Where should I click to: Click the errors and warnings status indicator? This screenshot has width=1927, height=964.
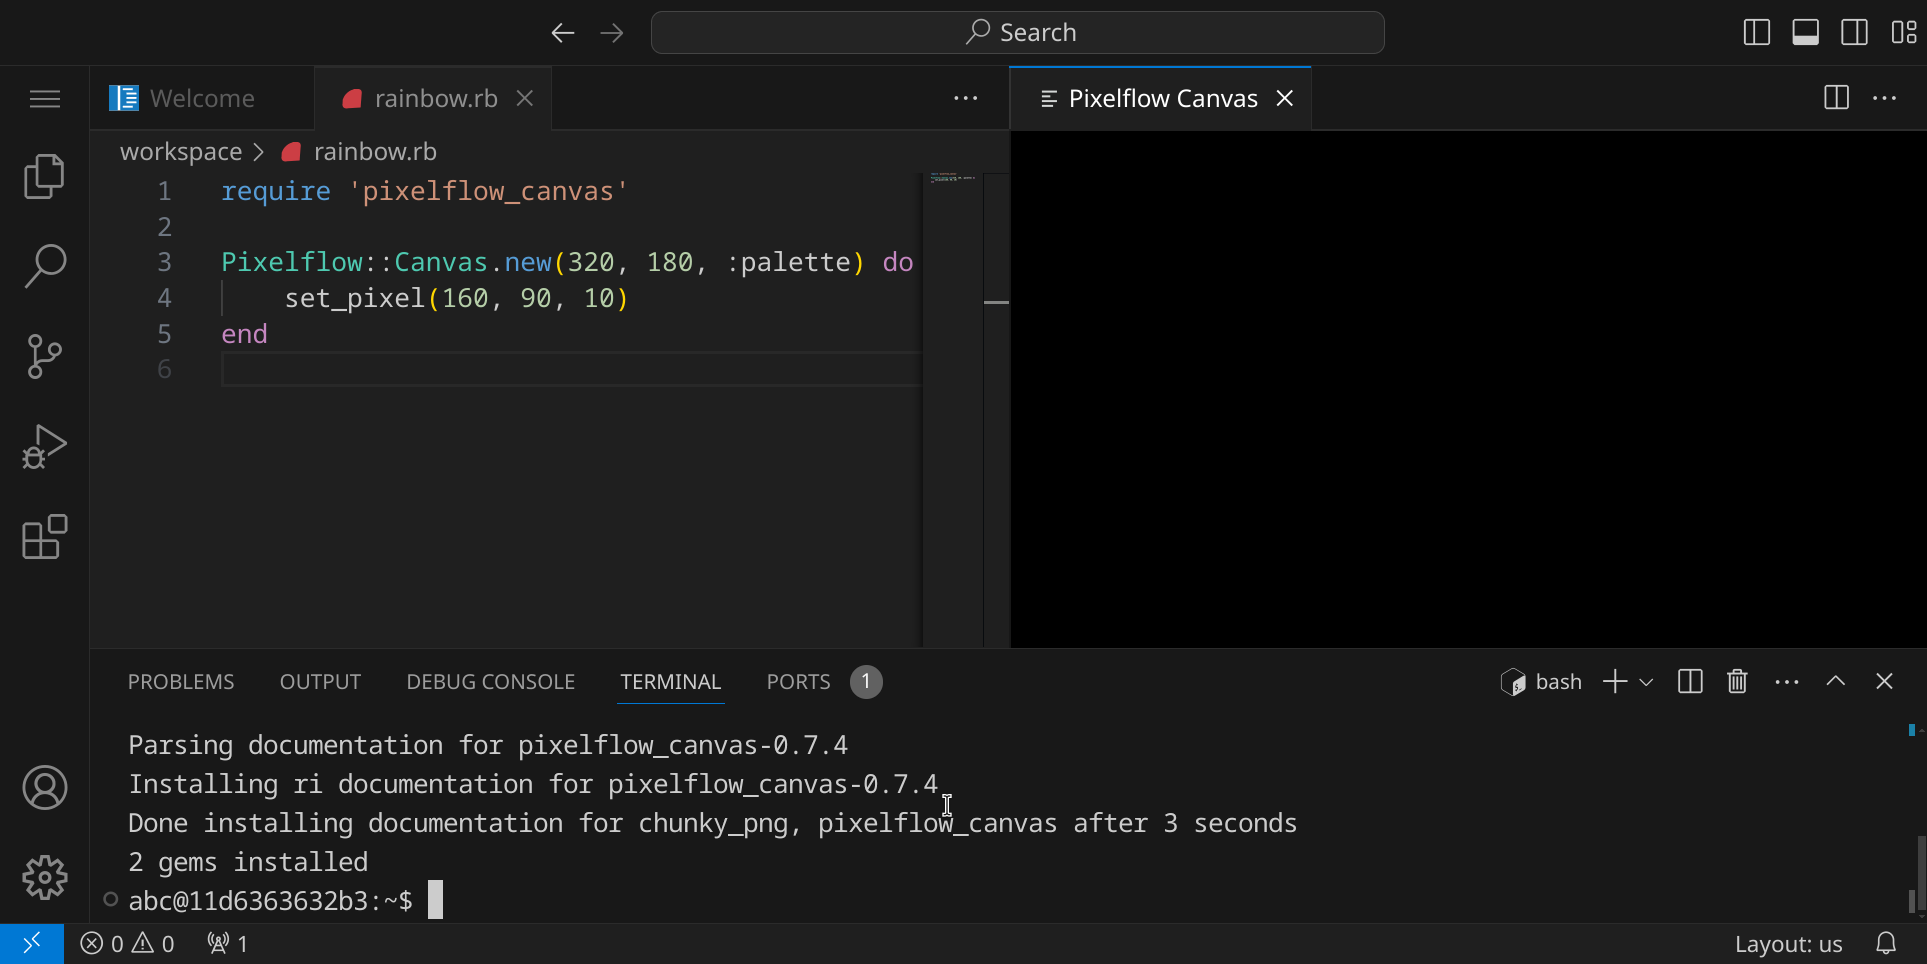(x=128, y=944)
